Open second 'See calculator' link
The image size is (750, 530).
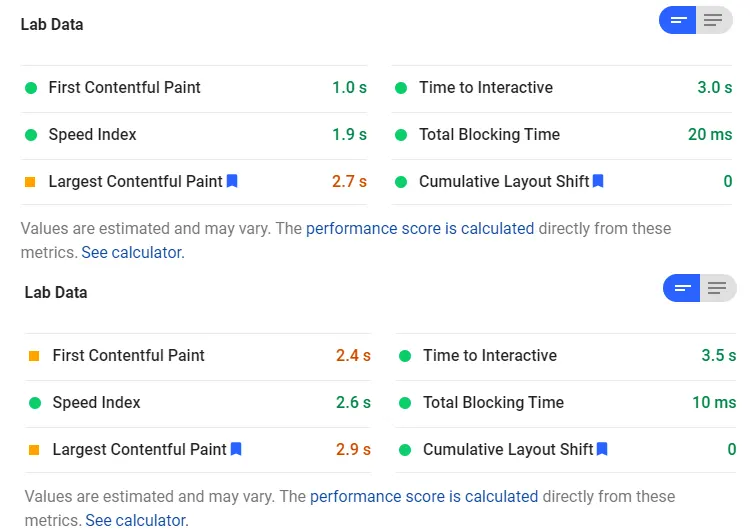(x=137, y=520)
